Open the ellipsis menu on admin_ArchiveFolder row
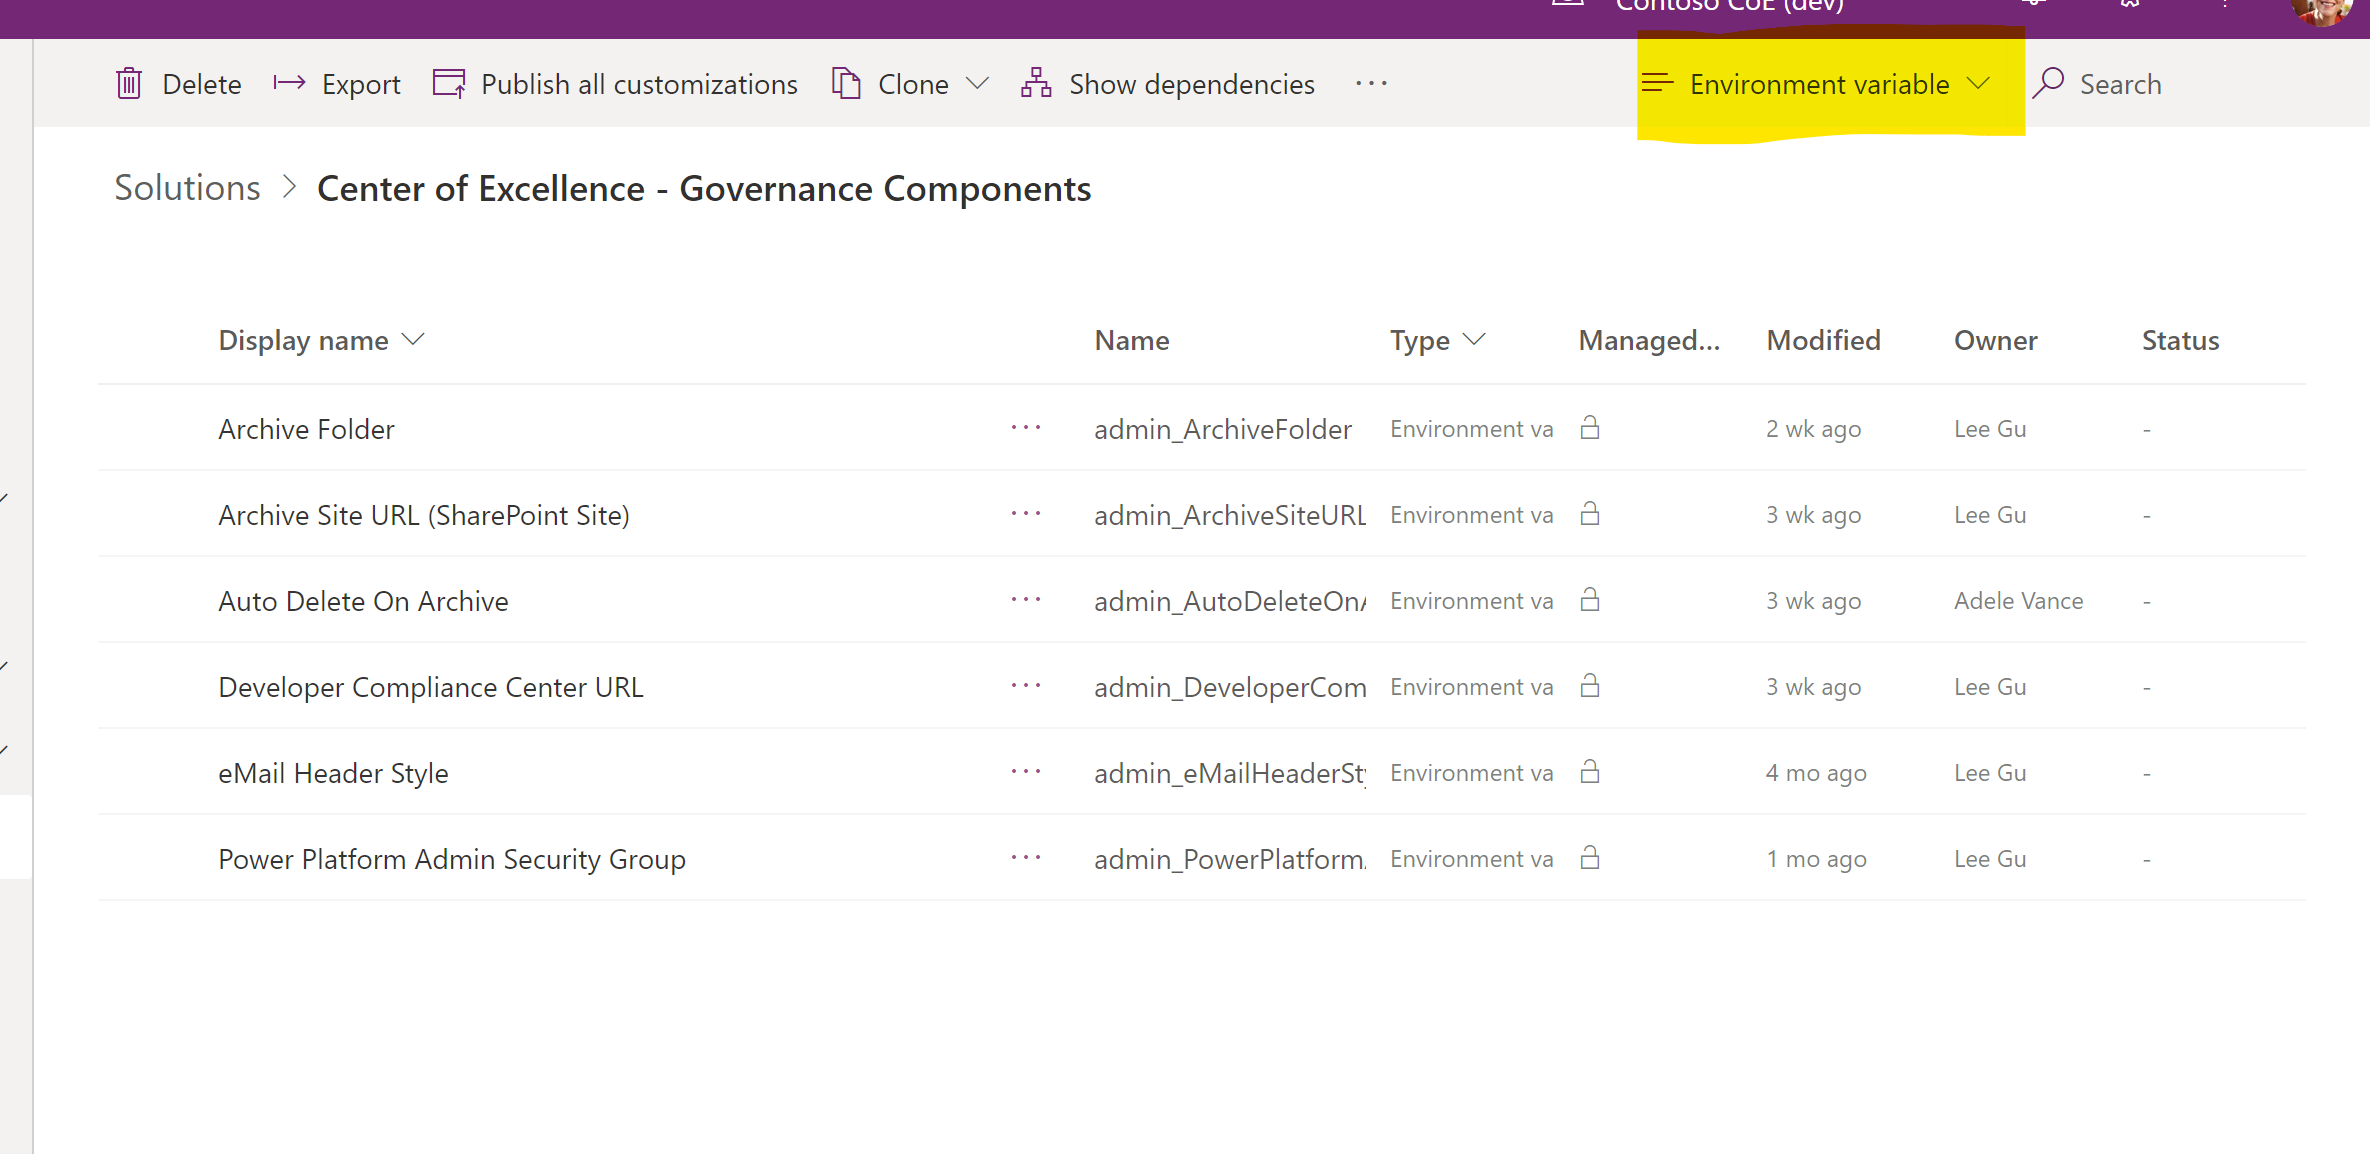The width and height of the screenshot is (2370, 1154). 1026,428
